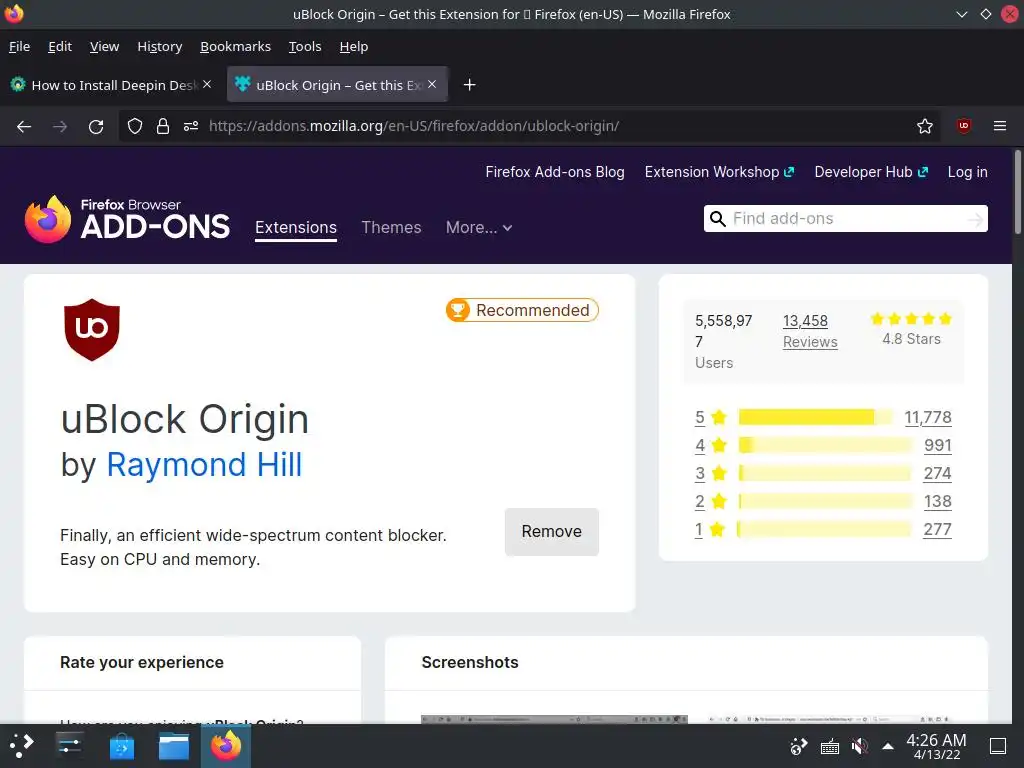Click the address bar URL
1024x768 pixels.
coord(414,126)
